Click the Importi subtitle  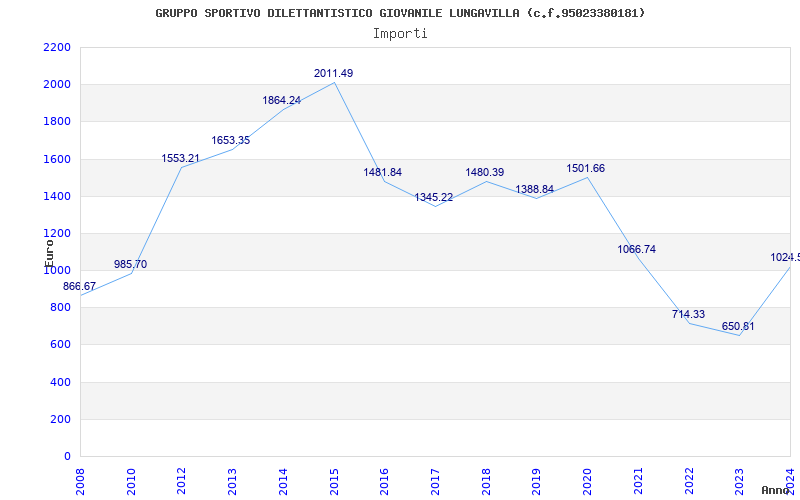click(x=400, y=34)
